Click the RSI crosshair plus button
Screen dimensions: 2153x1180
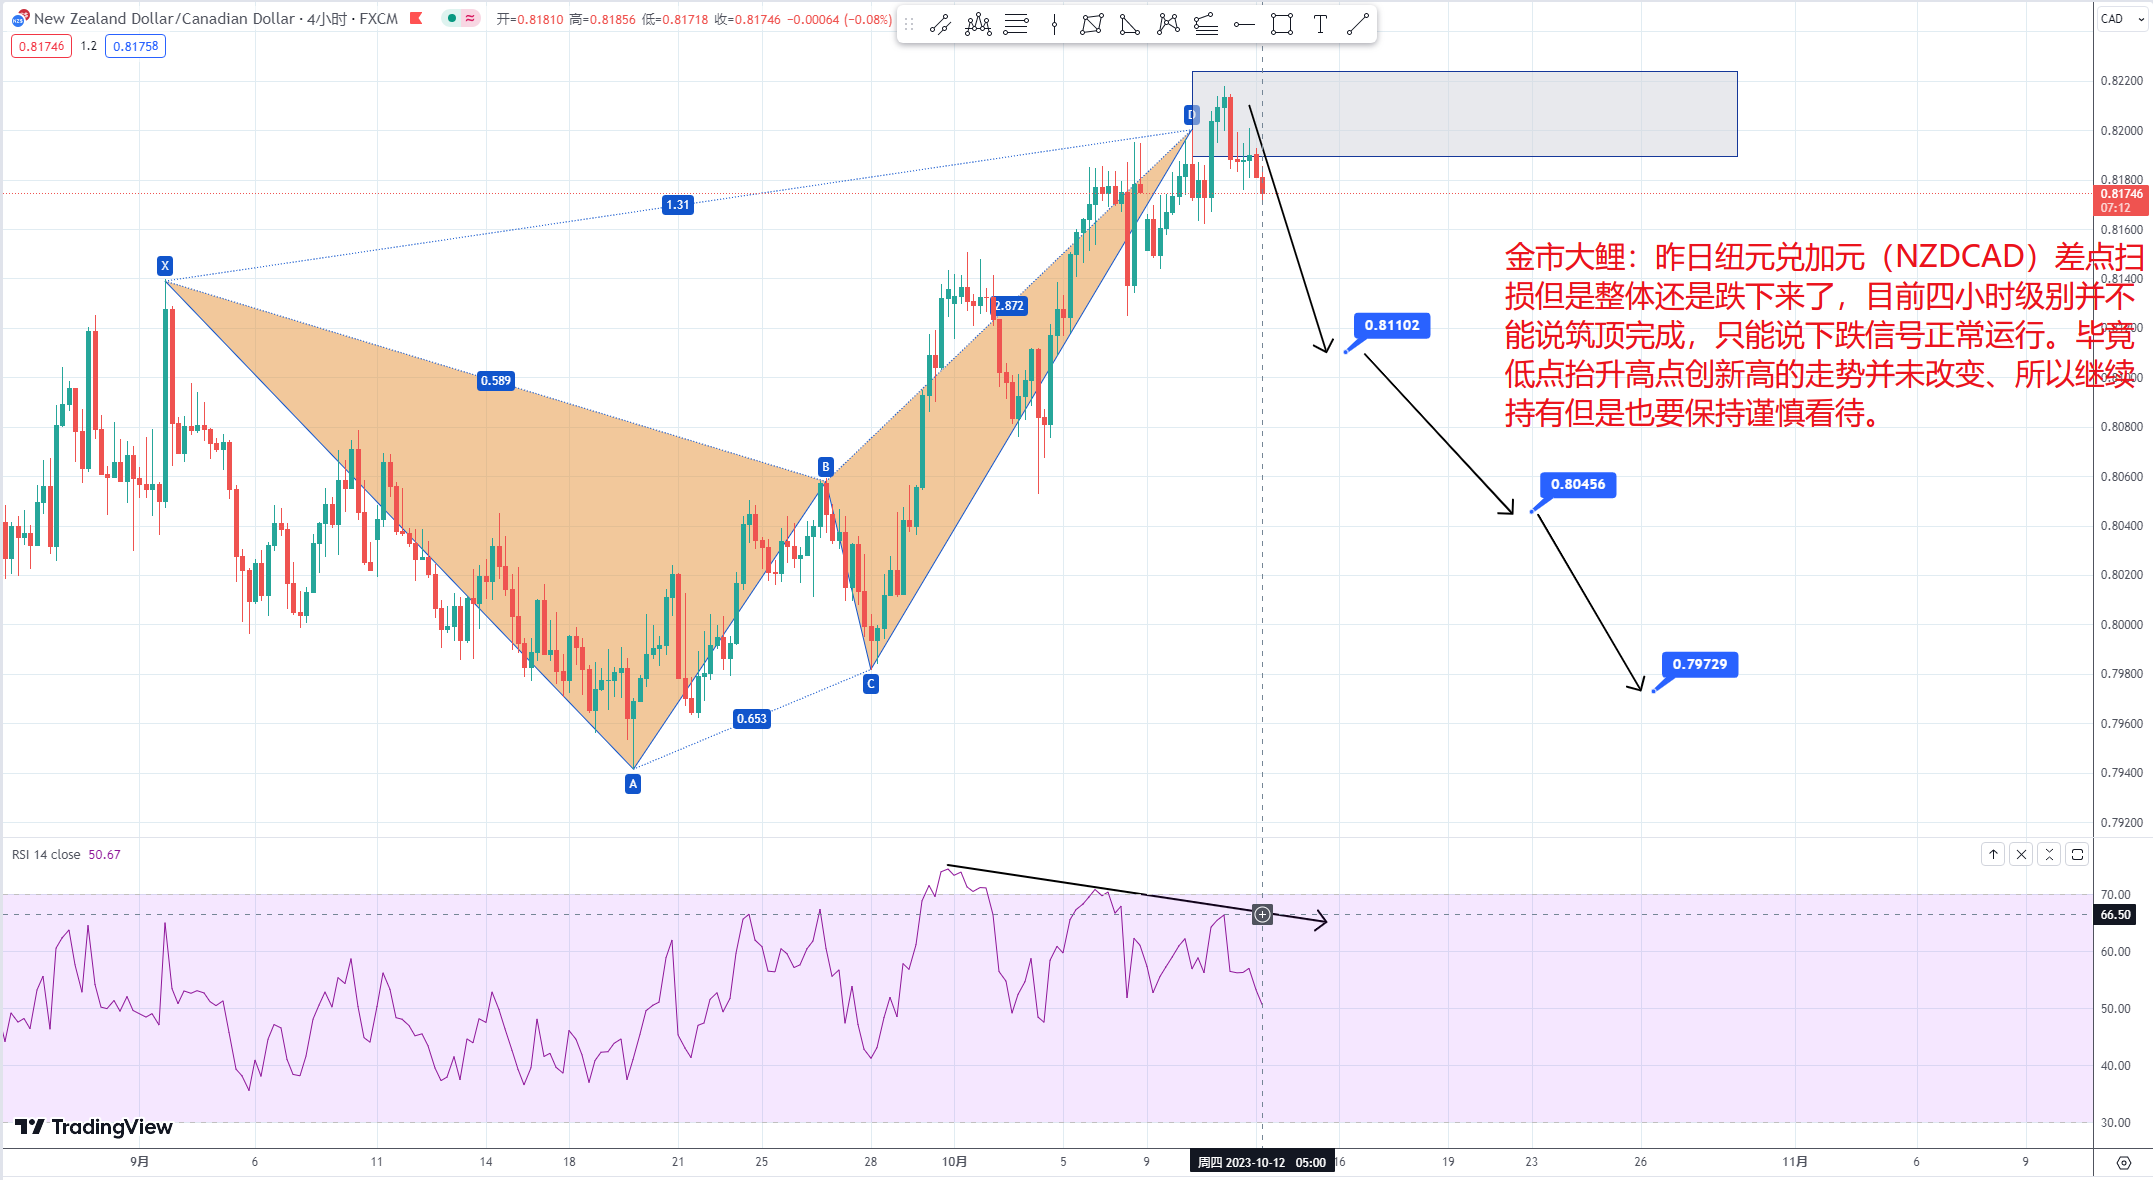click(x=1262, y=914)
